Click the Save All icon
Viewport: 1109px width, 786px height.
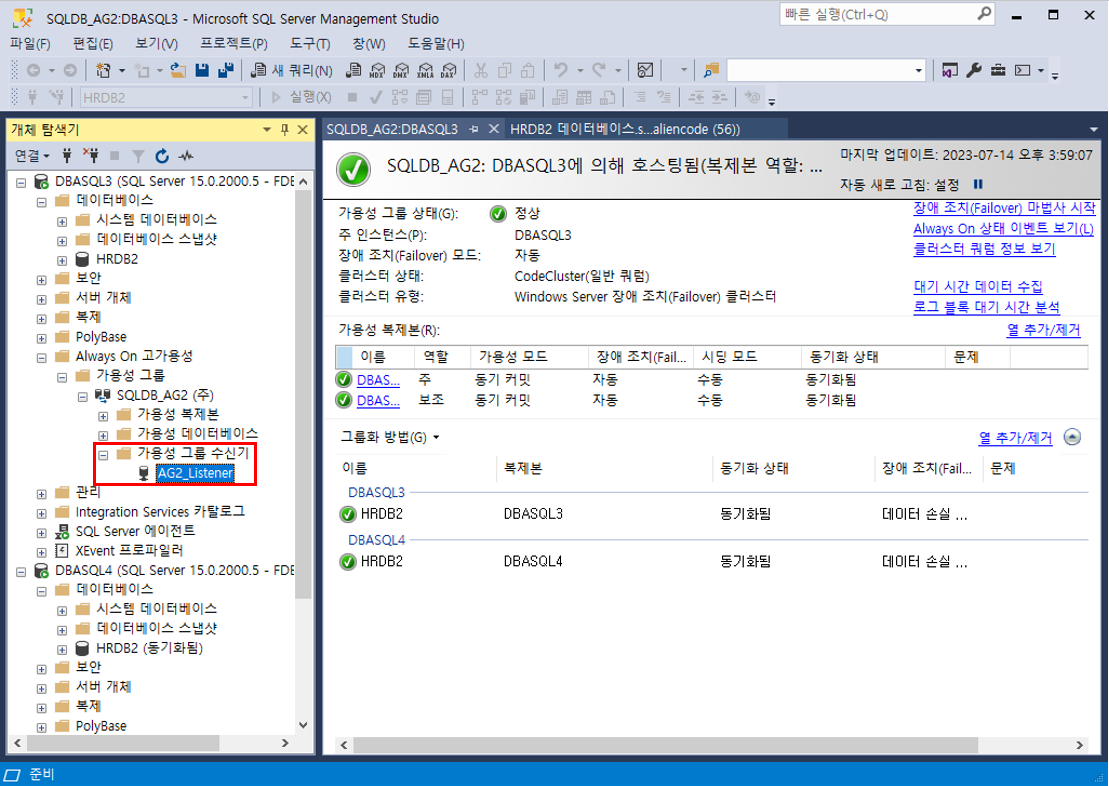pos(226,70)
